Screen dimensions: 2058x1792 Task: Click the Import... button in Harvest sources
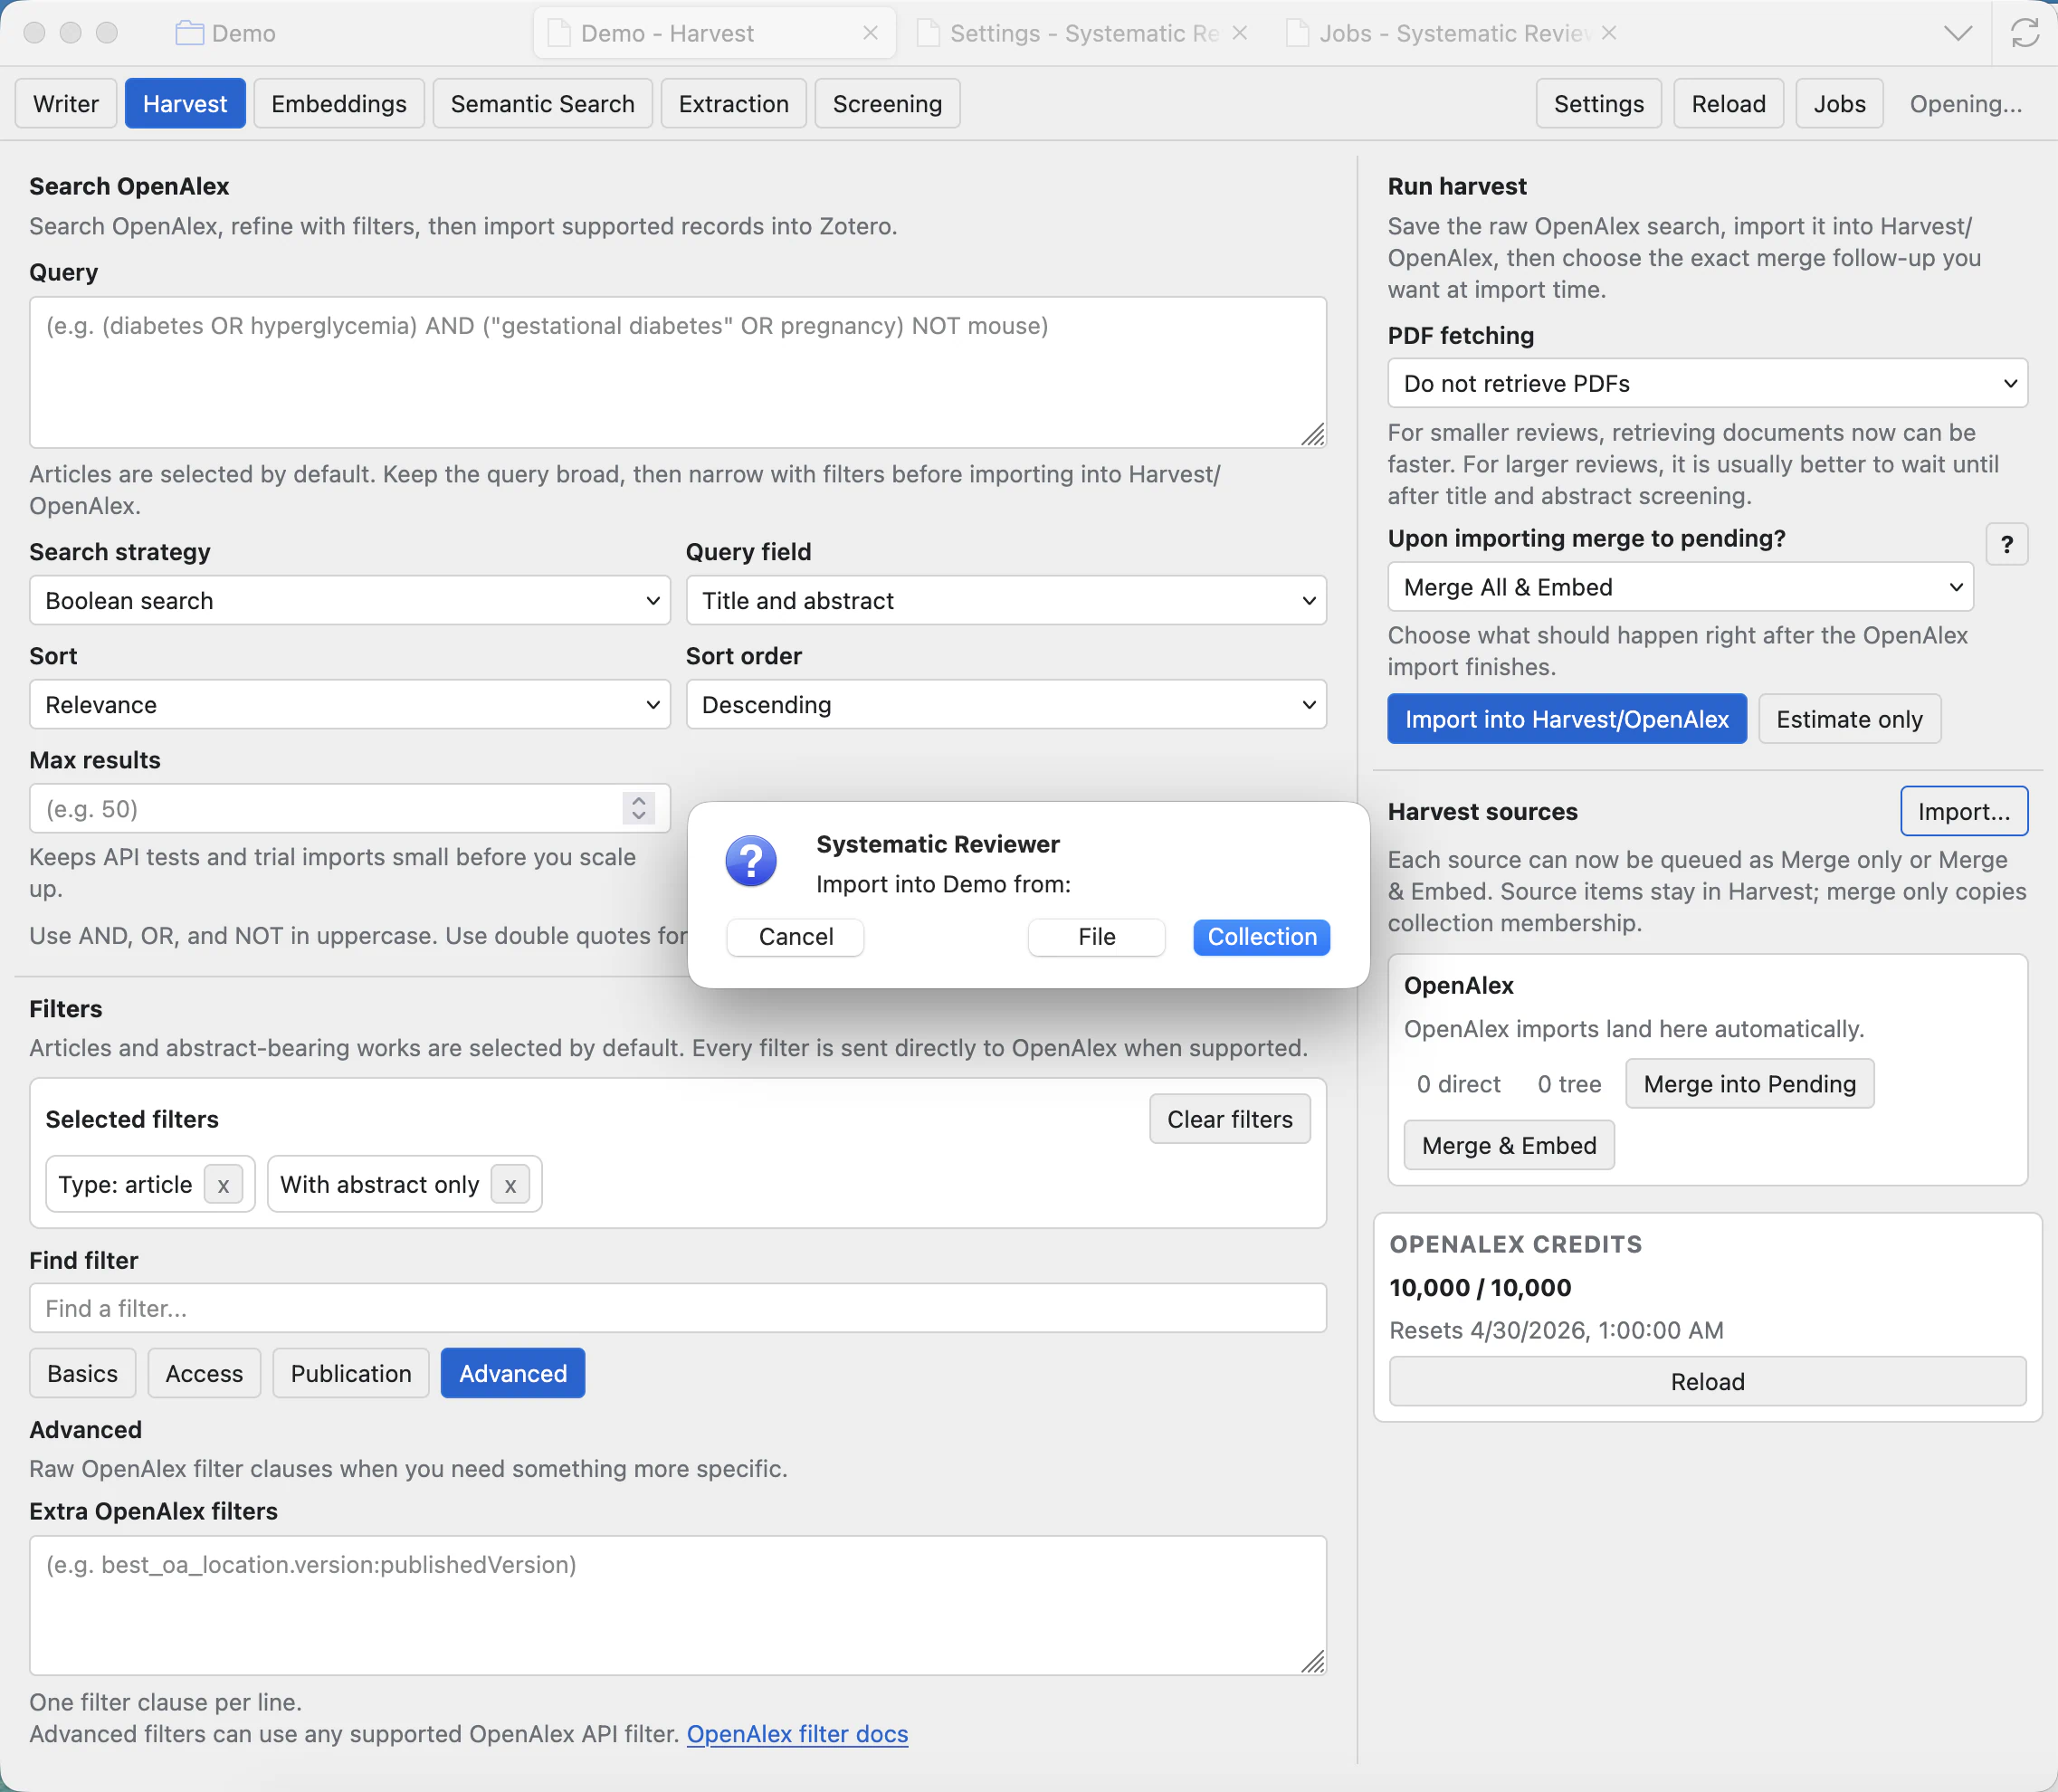(x=1963, y=811)
